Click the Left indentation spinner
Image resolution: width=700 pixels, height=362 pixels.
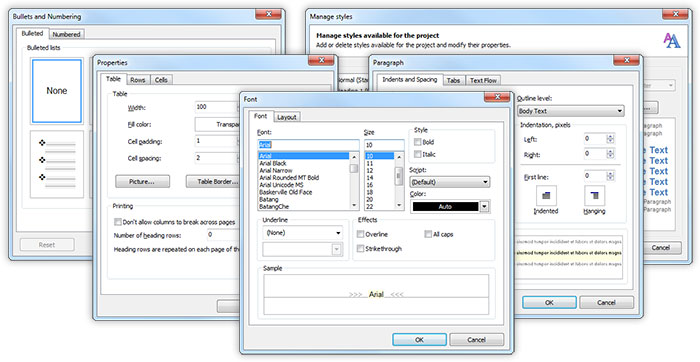pos(610,139)
